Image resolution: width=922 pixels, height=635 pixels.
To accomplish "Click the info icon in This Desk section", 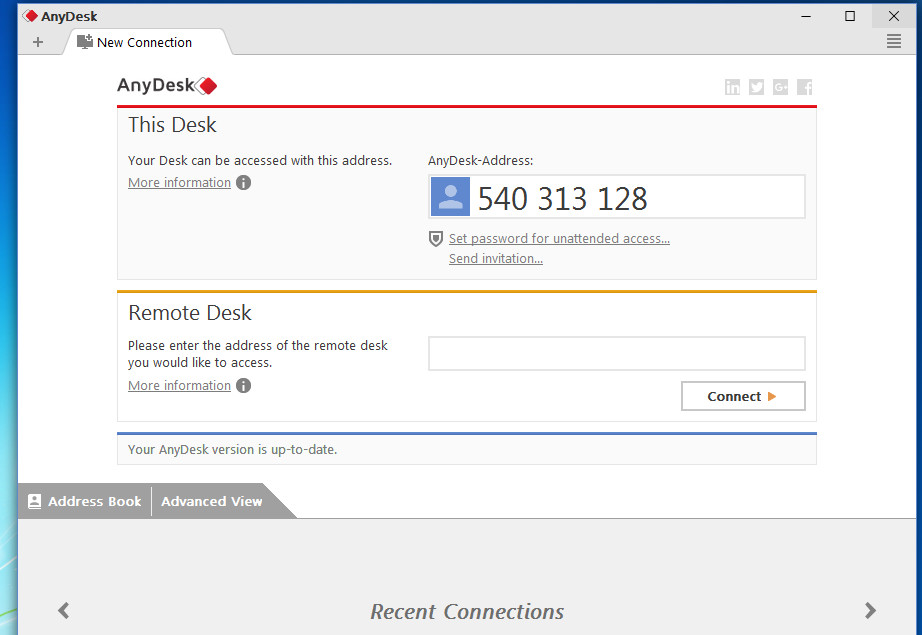I will pyautogui.click(x=243, y=183).
